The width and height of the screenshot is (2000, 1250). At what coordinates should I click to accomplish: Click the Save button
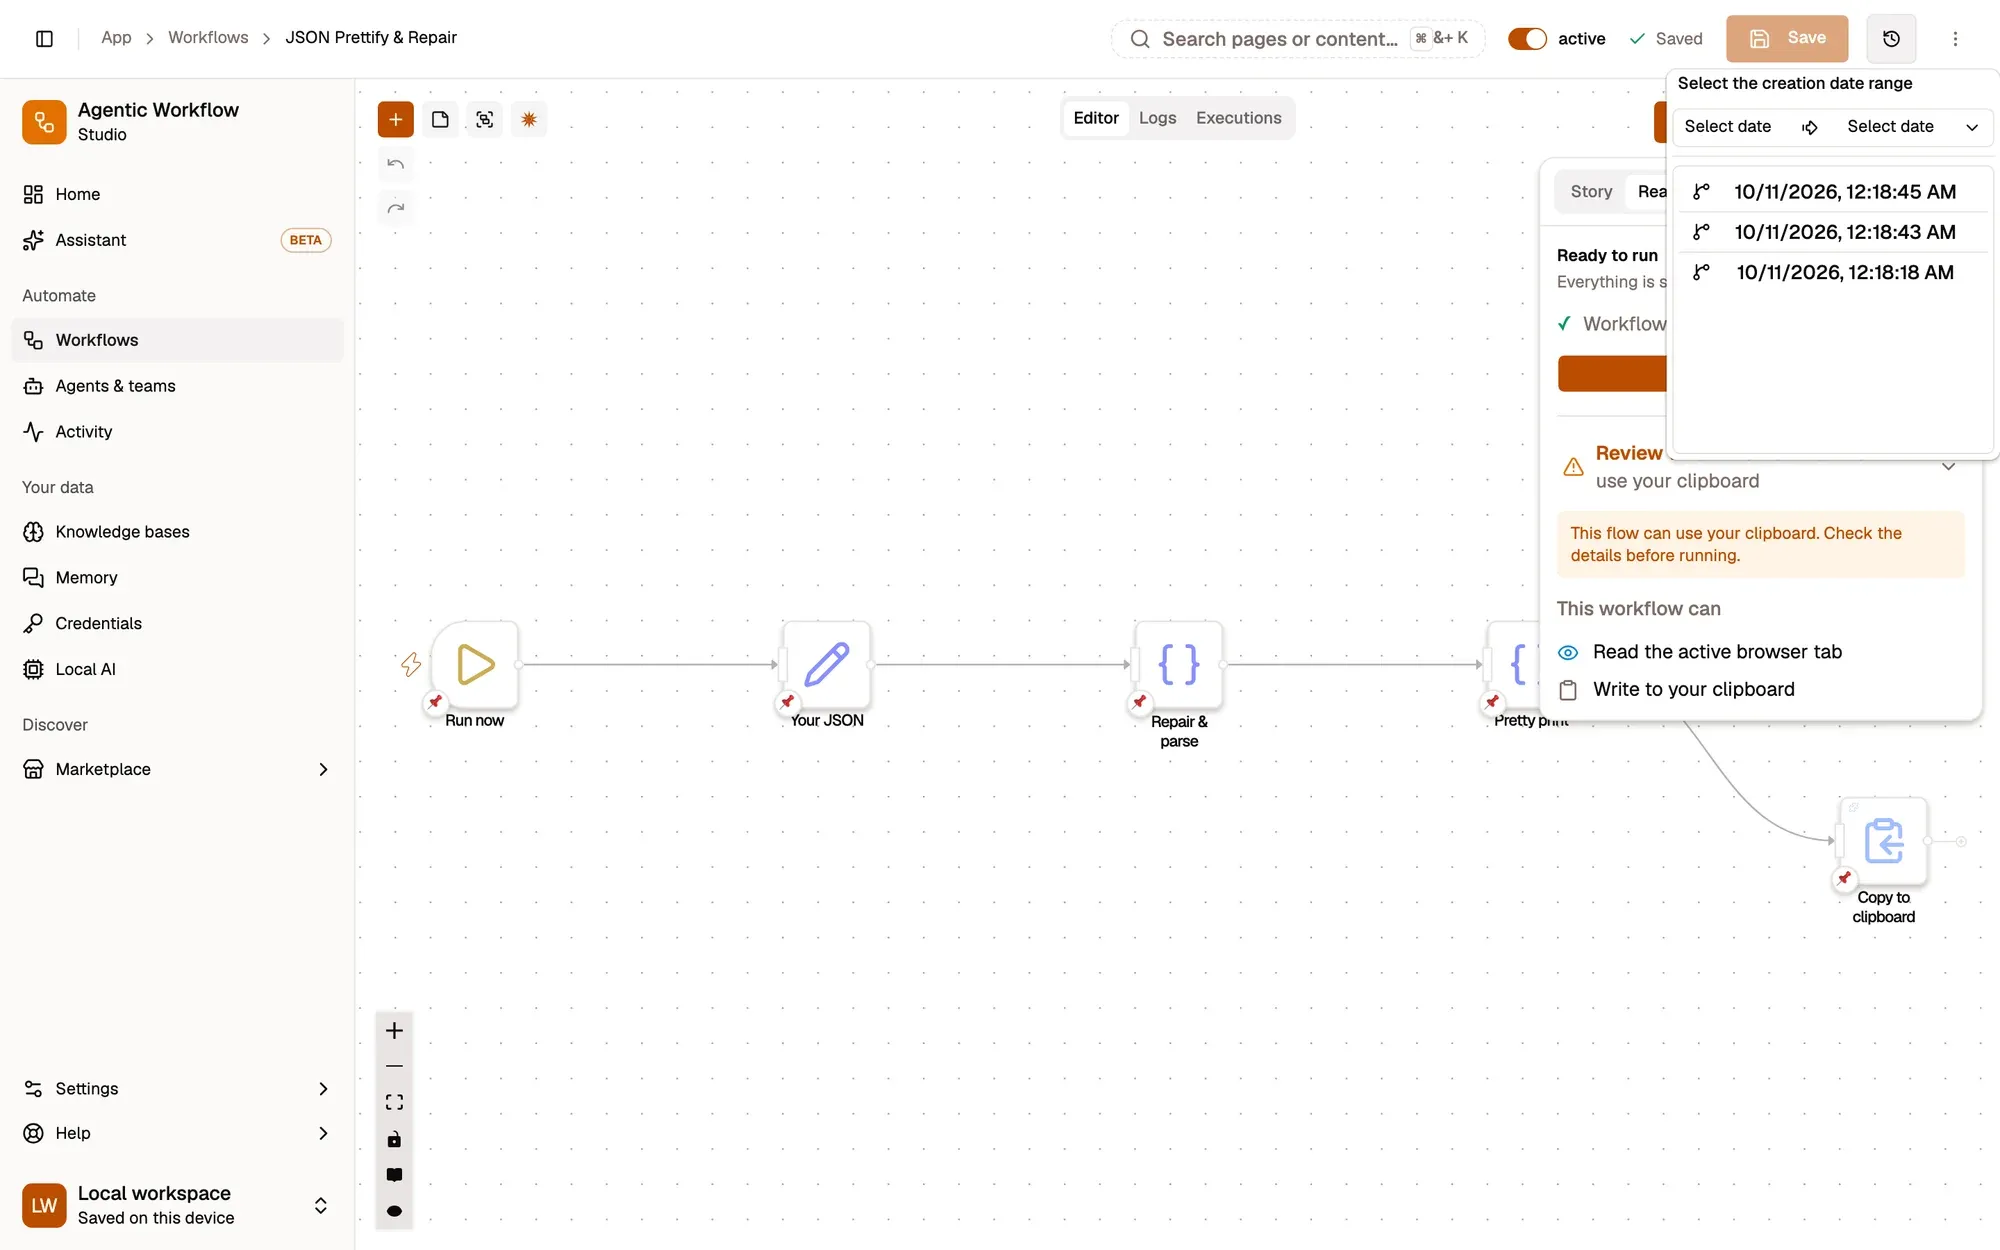pos(1787,38)
